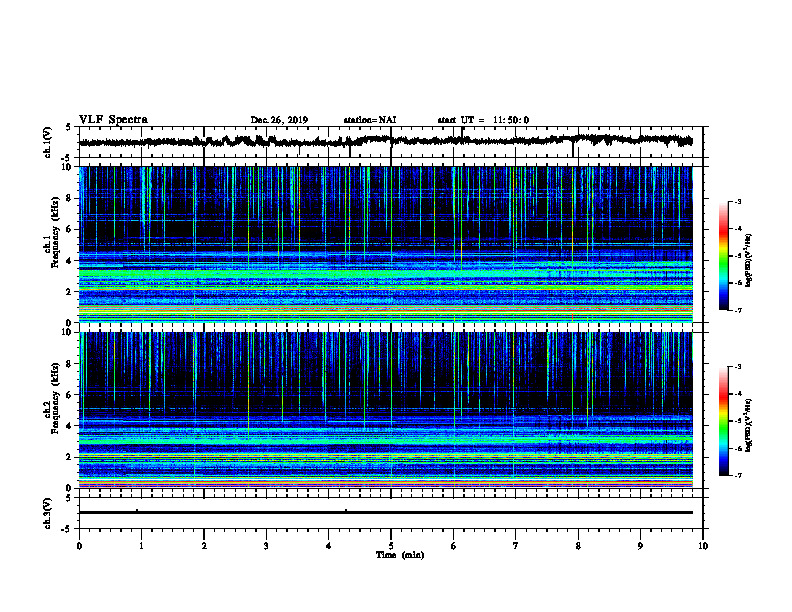Click the "-5" tick on ch.1(V) axis

67,158
